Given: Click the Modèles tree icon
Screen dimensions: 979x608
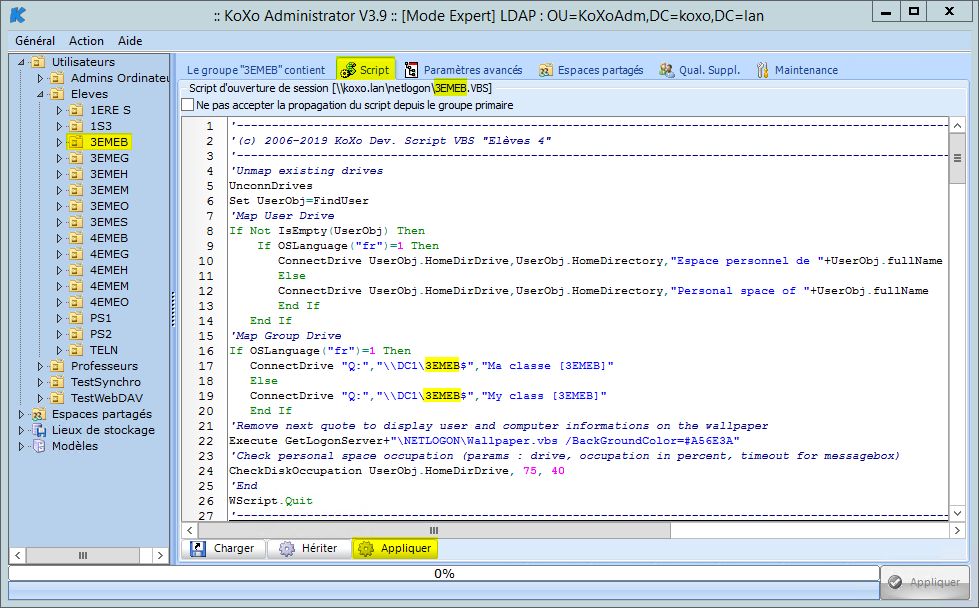Looking at the screenshot, I should tap(39, 446).
